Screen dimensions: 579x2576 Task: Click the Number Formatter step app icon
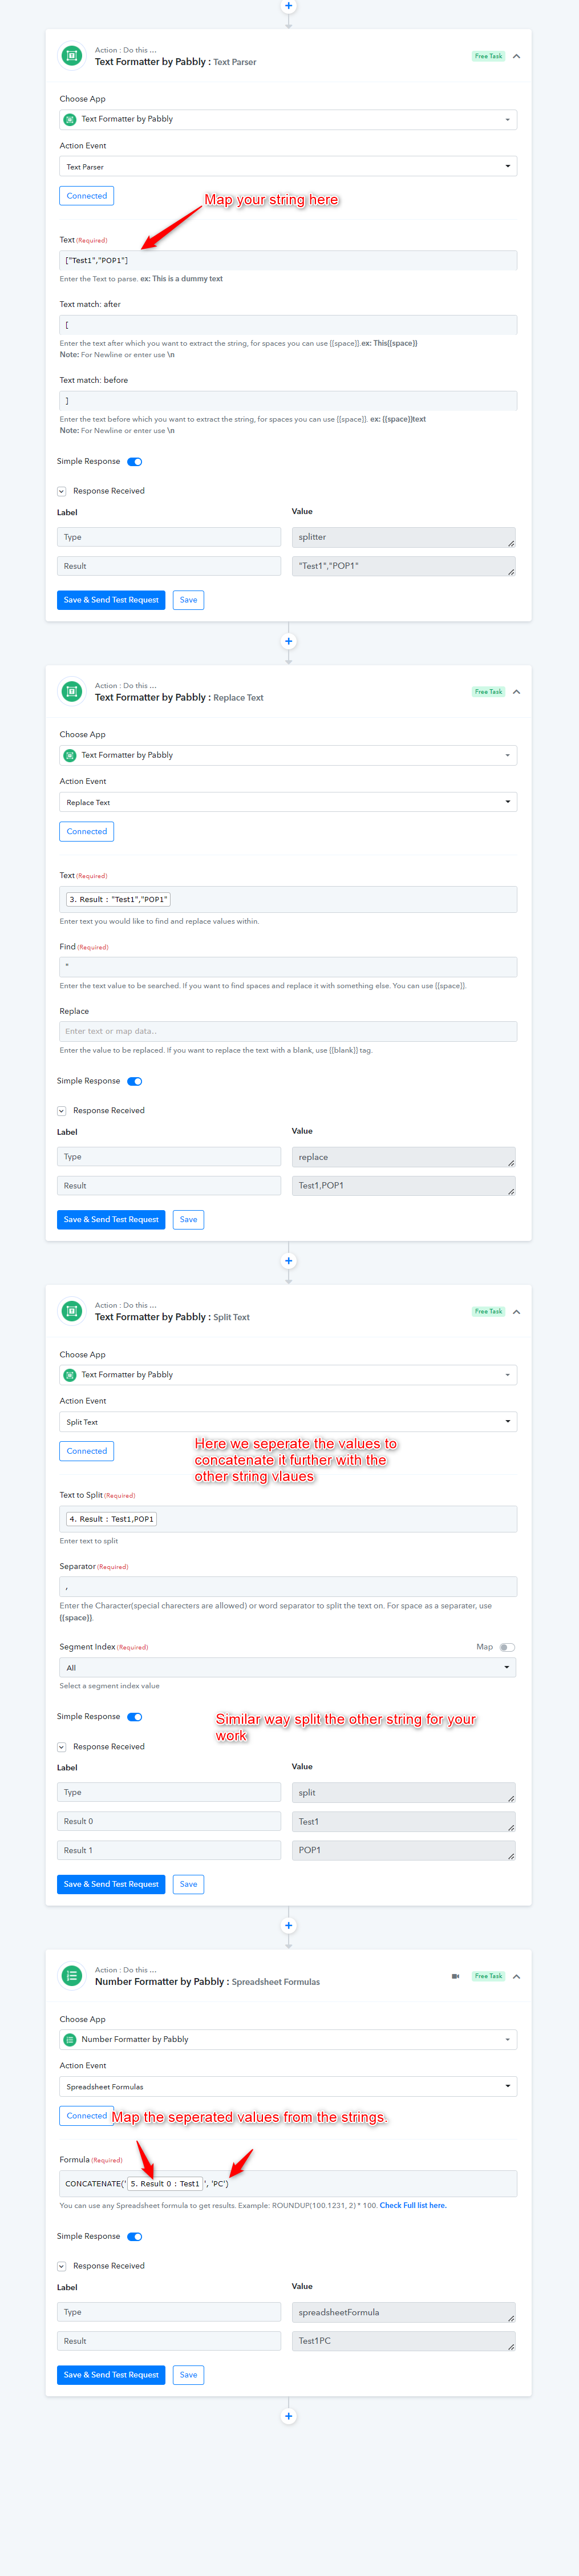(72, 1975)
